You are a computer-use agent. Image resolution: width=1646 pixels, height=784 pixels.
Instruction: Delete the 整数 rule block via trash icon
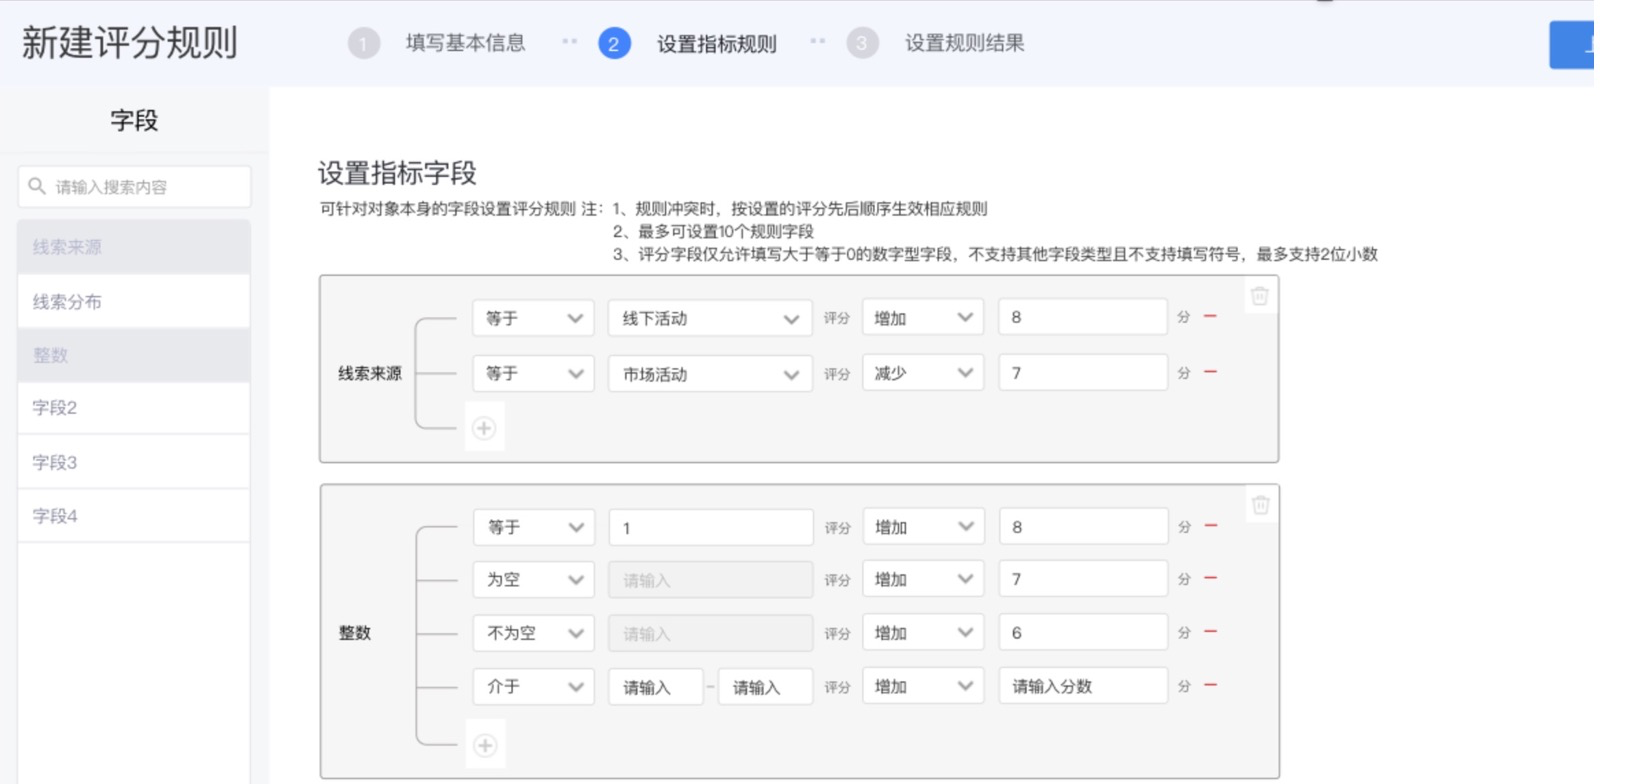coord(1260,505)
